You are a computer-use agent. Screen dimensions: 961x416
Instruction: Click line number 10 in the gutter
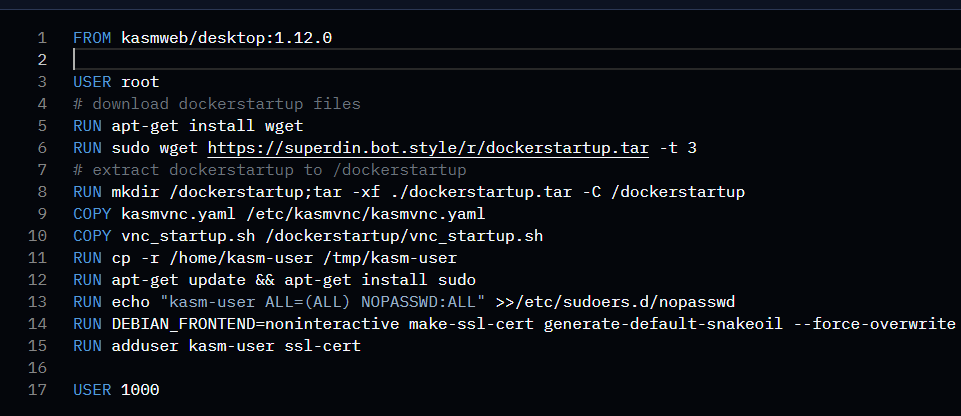tap(37, 236)
